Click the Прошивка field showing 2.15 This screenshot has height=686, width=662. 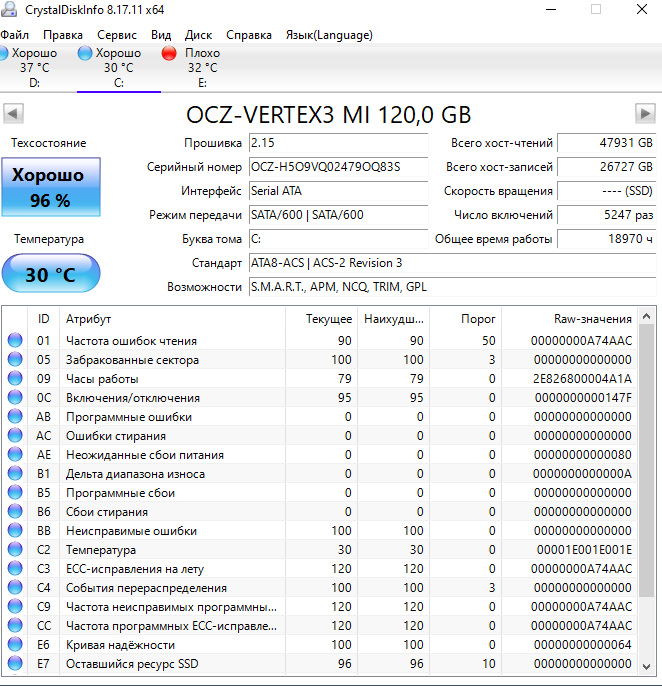pos(338,143)
